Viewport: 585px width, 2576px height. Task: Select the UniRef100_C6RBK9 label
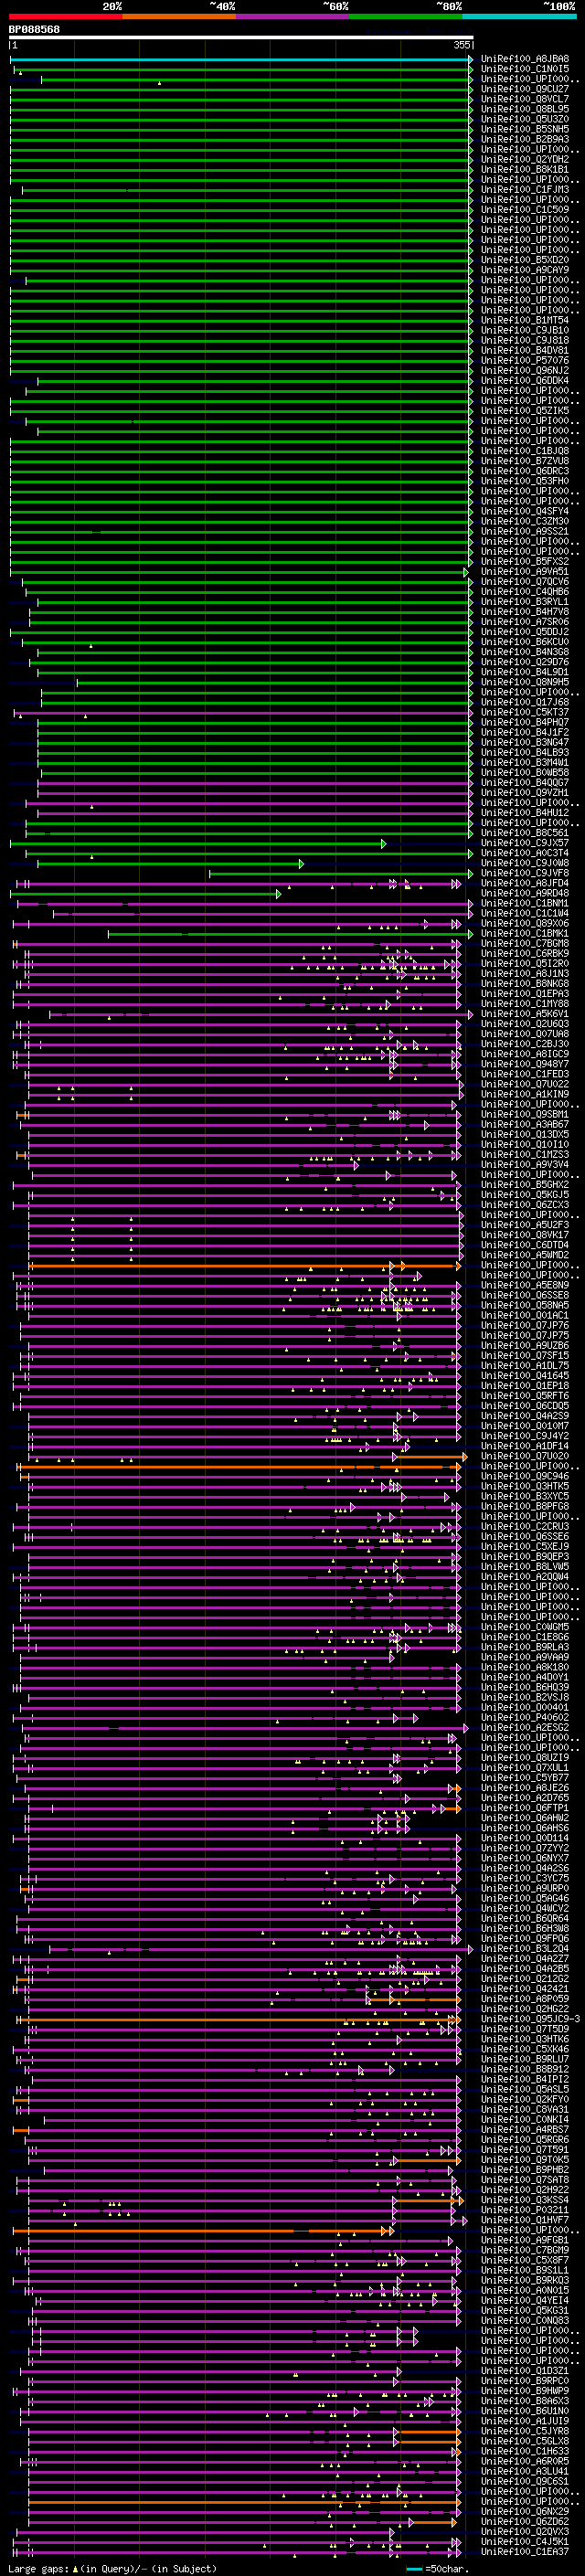(525, 953)
